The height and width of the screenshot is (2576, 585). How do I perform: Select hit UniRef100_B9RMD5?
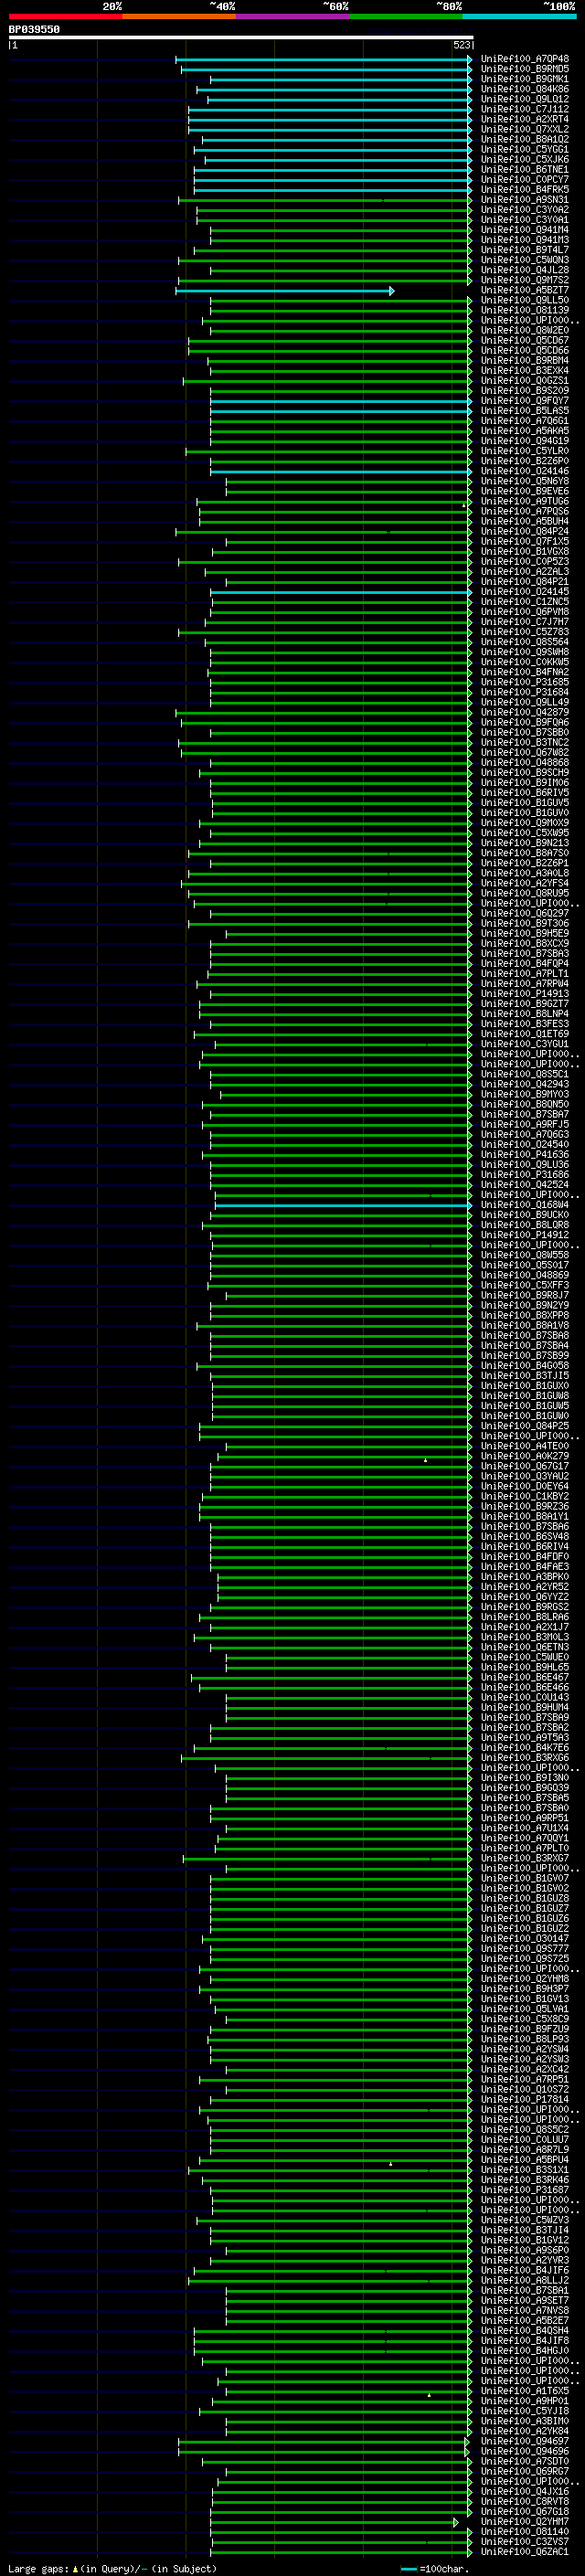(525, 69)
